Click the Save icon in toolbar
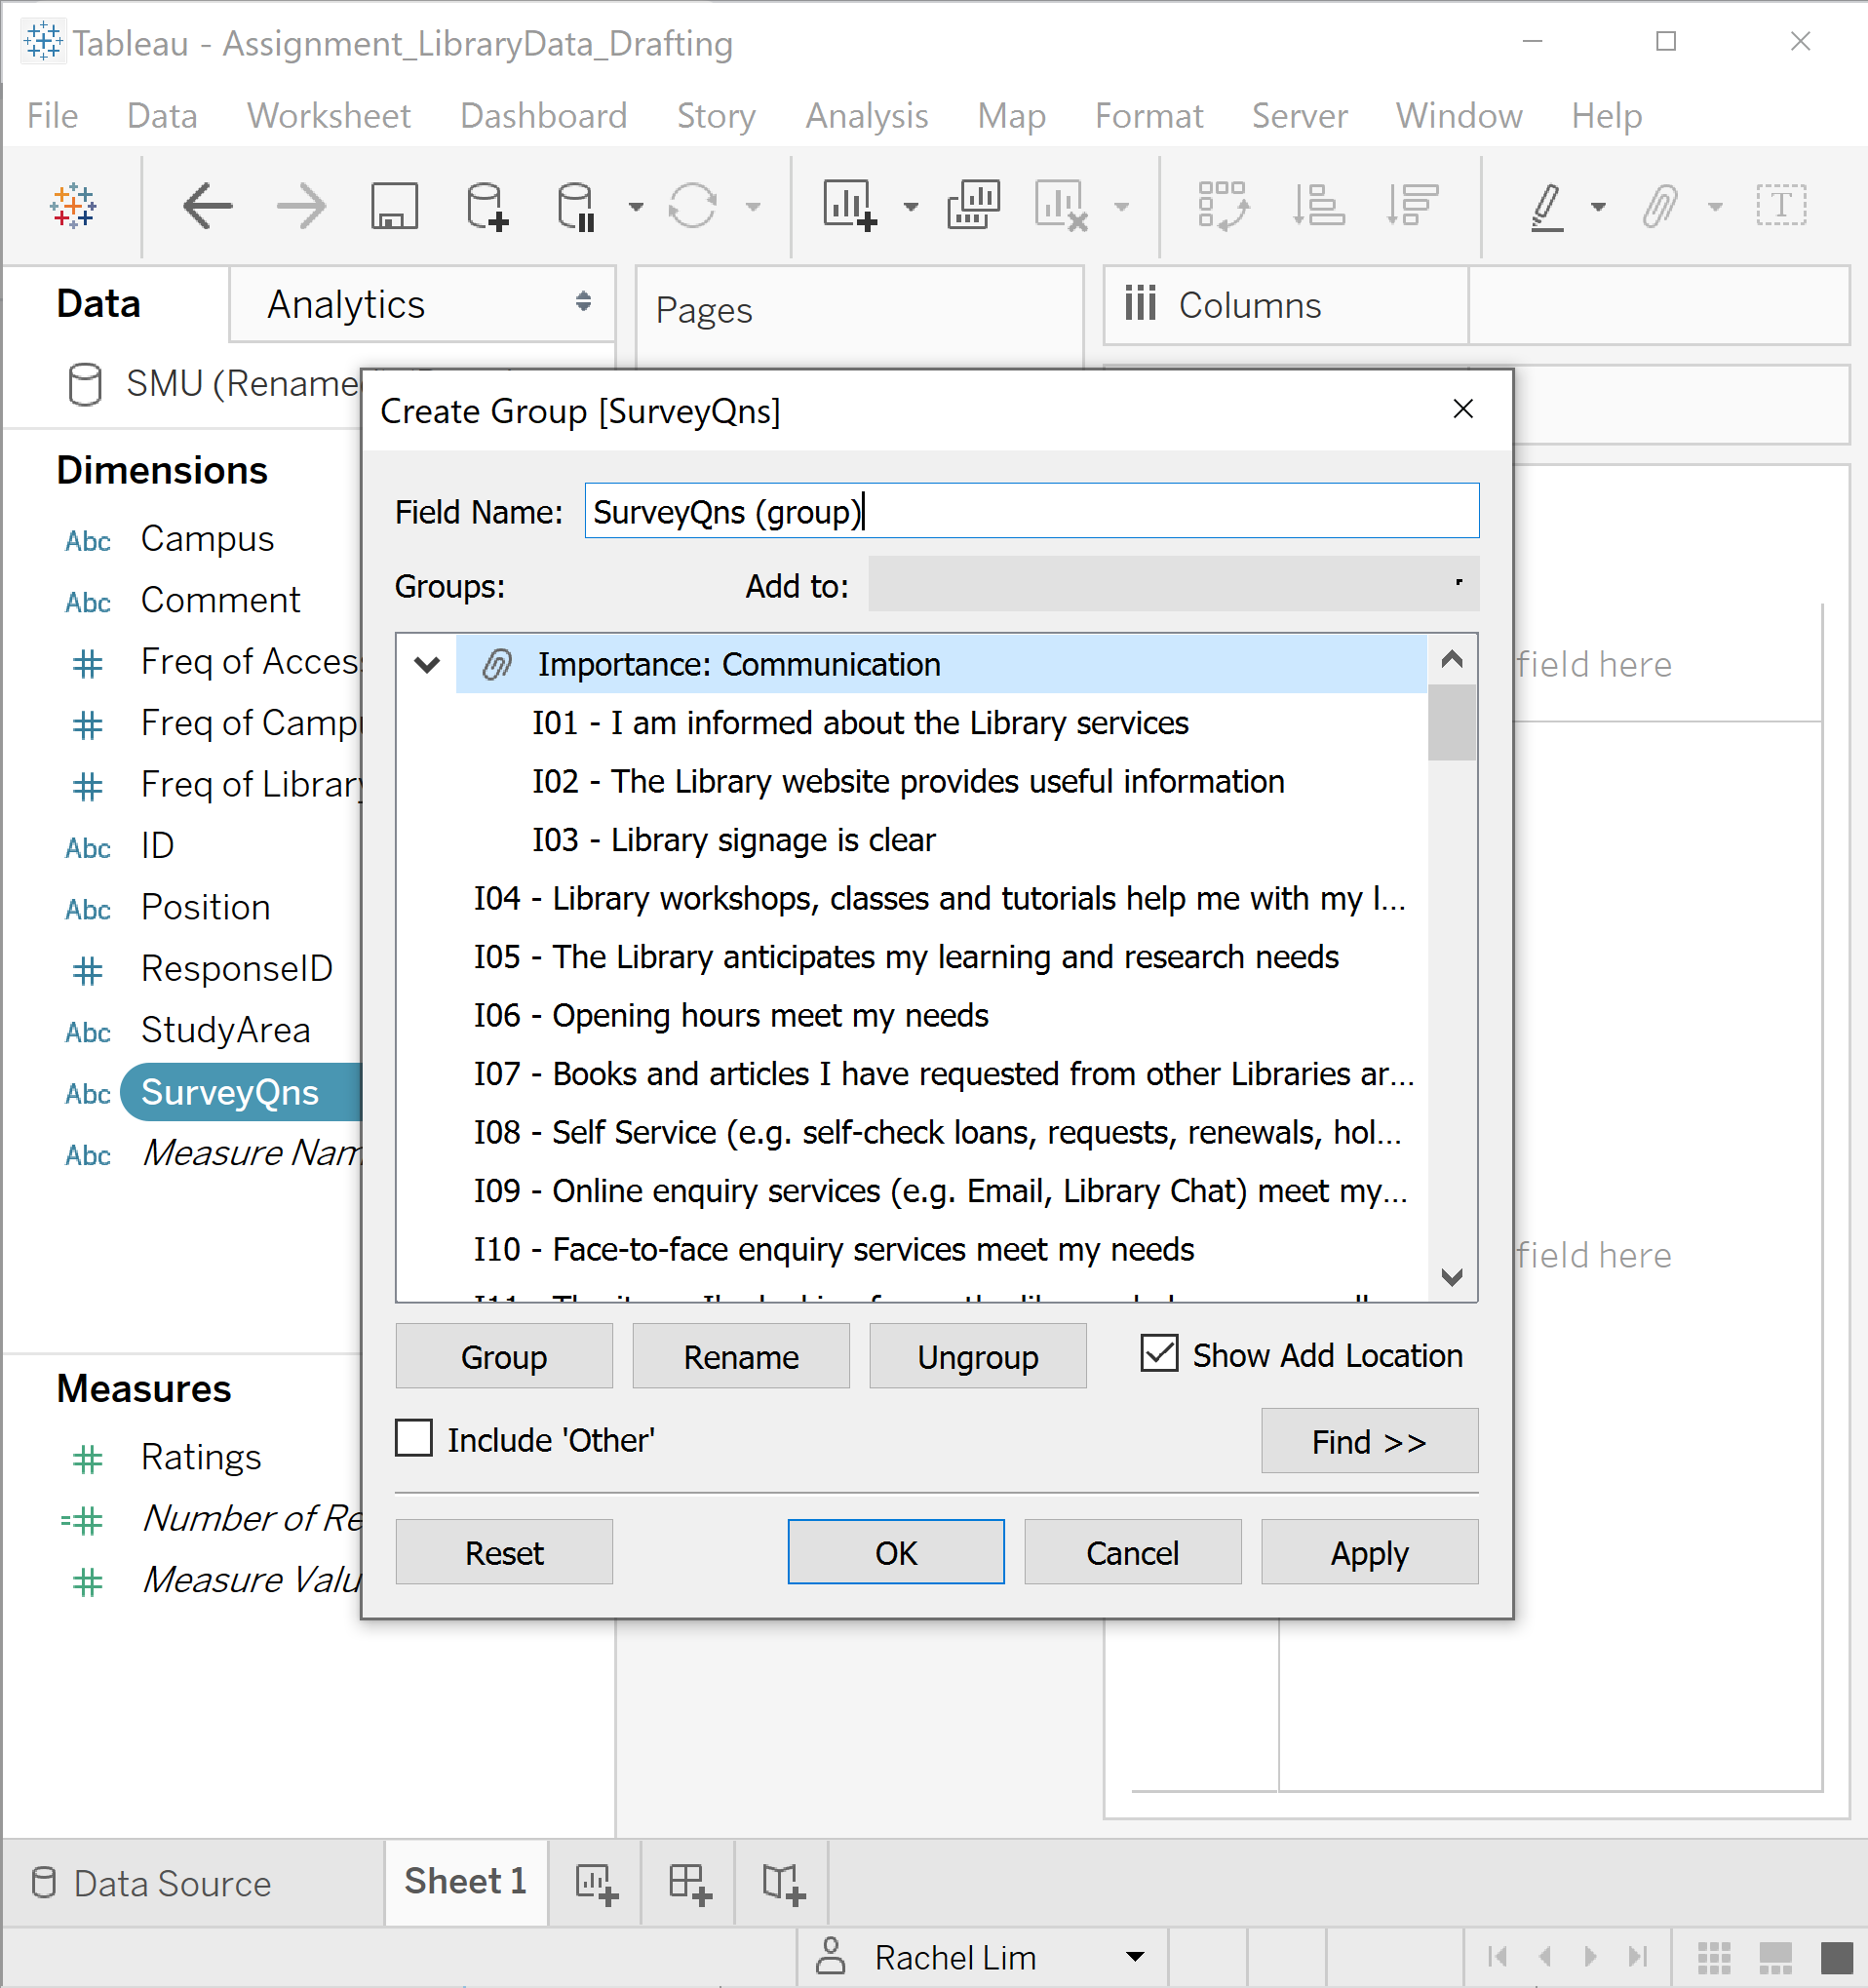Screen dimensions: 1868x1988 coord(394,207)
